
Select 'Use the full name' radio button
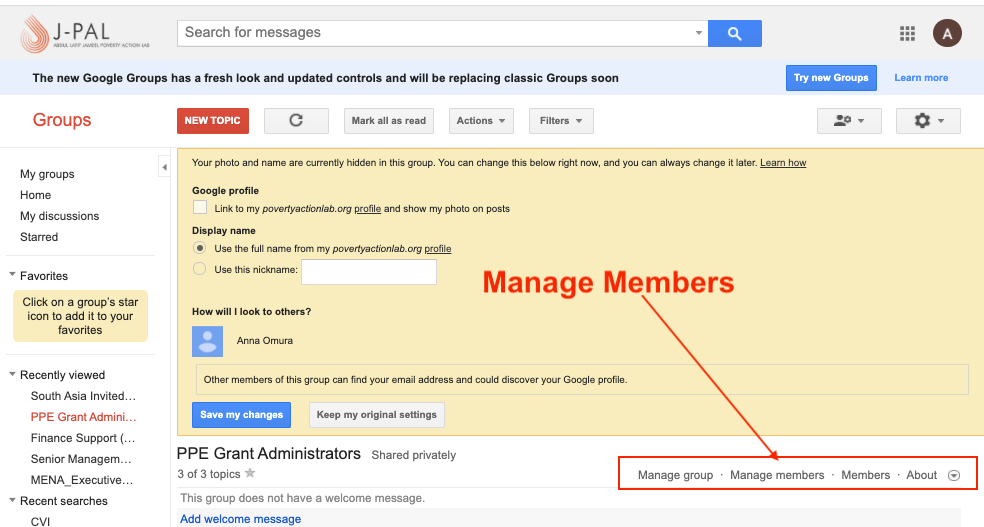200,248
